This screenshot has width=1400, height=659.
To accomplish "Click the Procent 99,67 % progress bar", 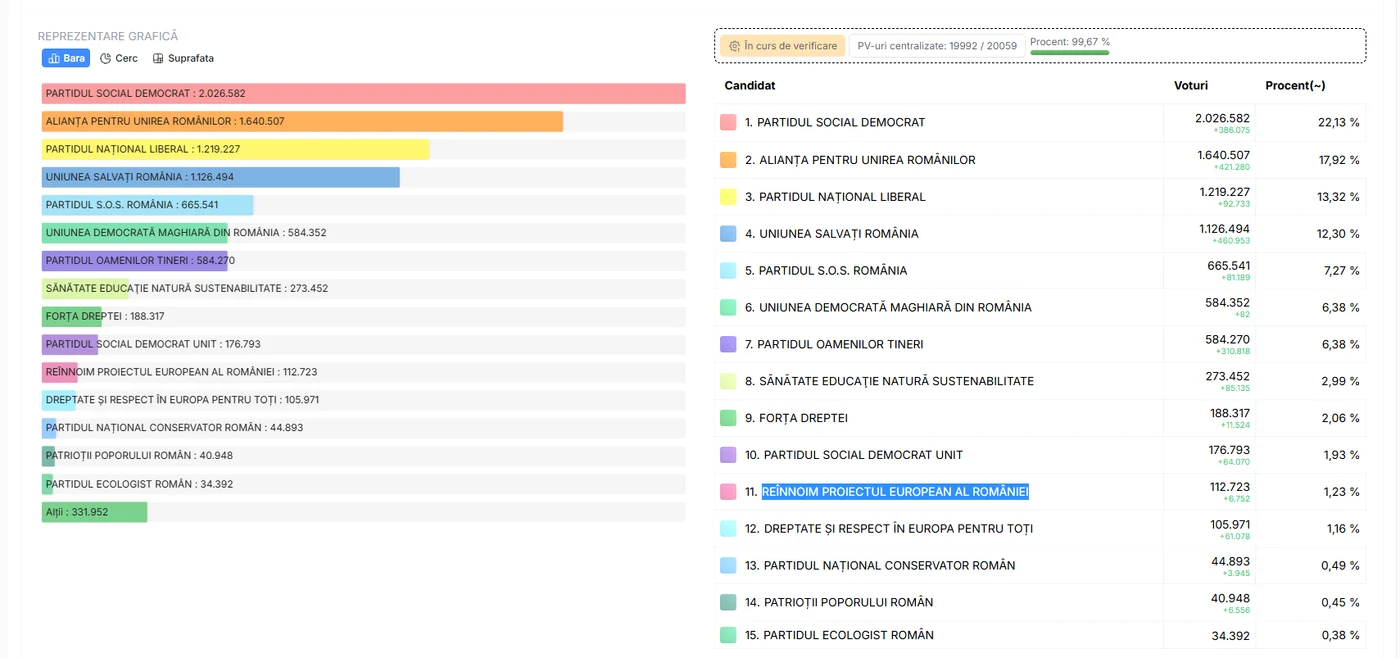I will click(1069, 52).
